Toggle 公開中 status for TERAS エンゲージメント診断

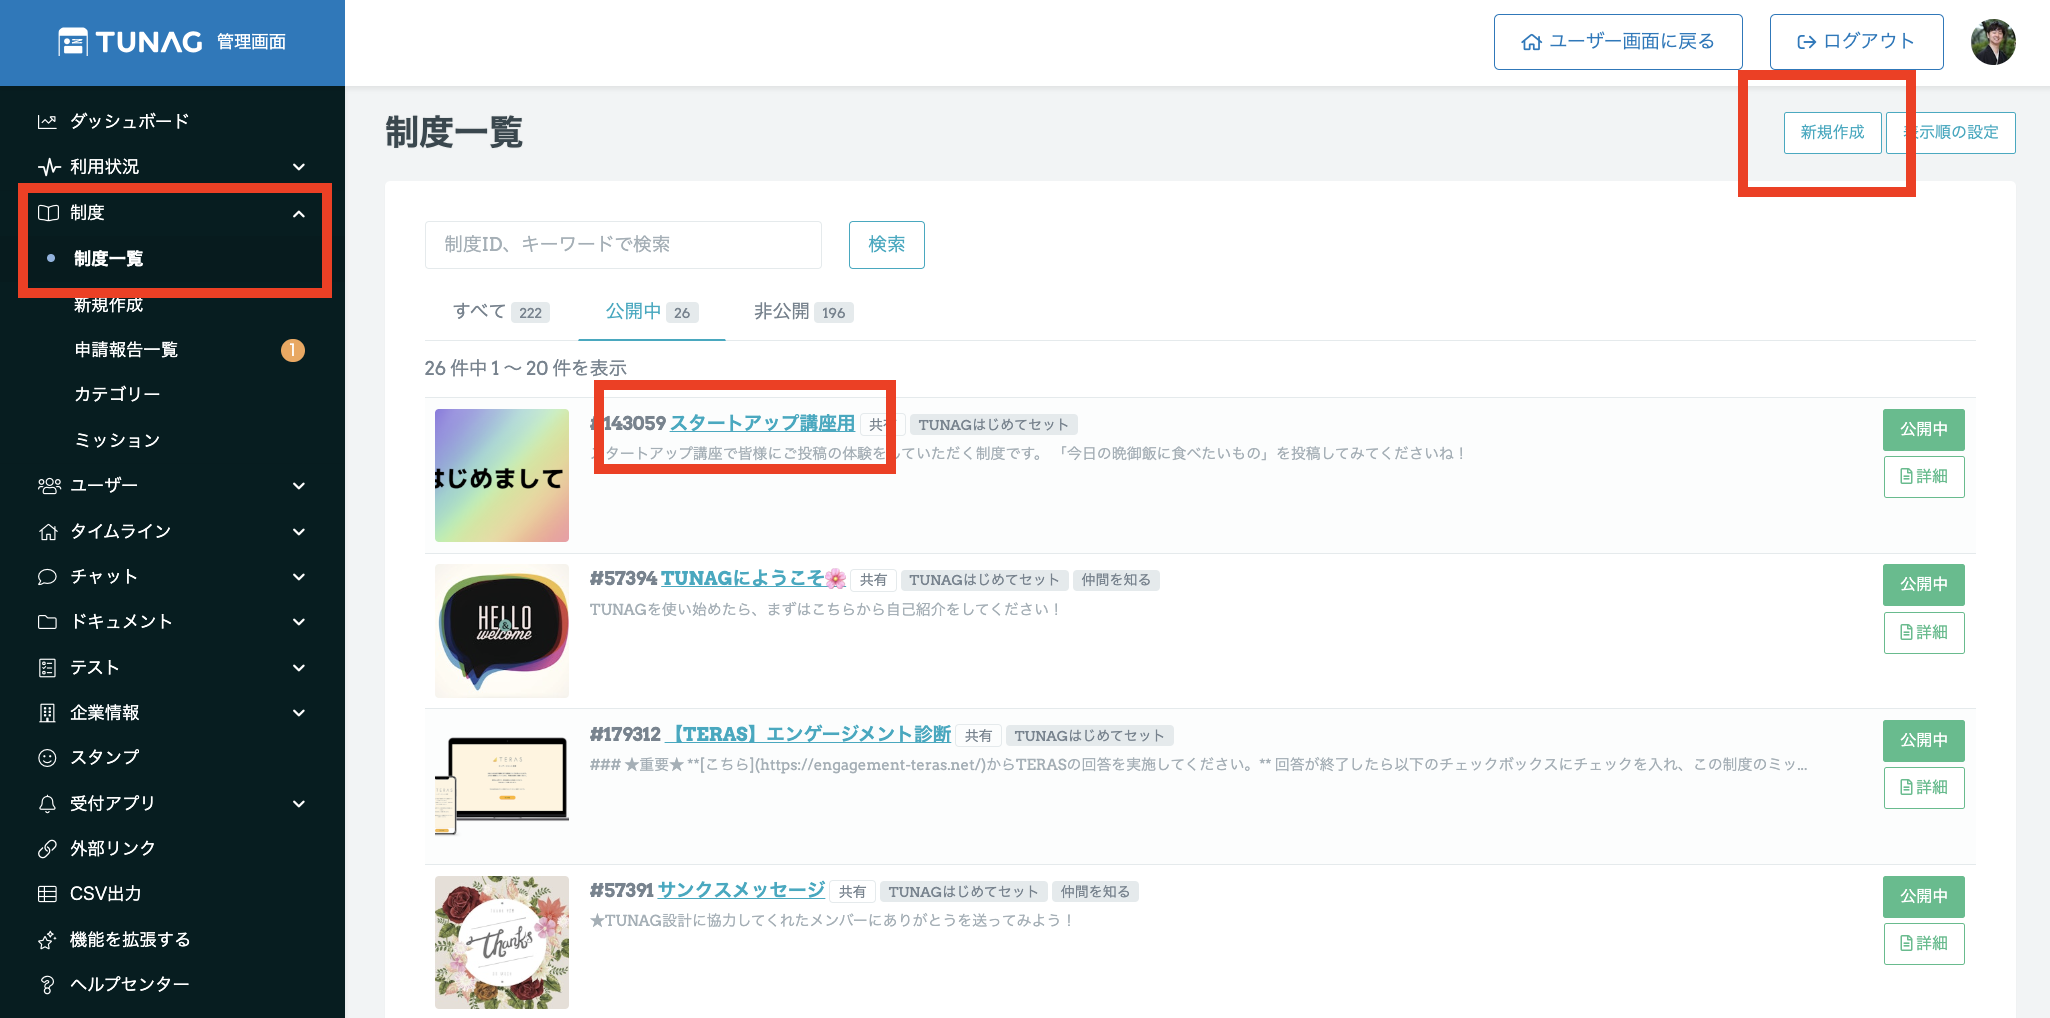click(1924, 741)
